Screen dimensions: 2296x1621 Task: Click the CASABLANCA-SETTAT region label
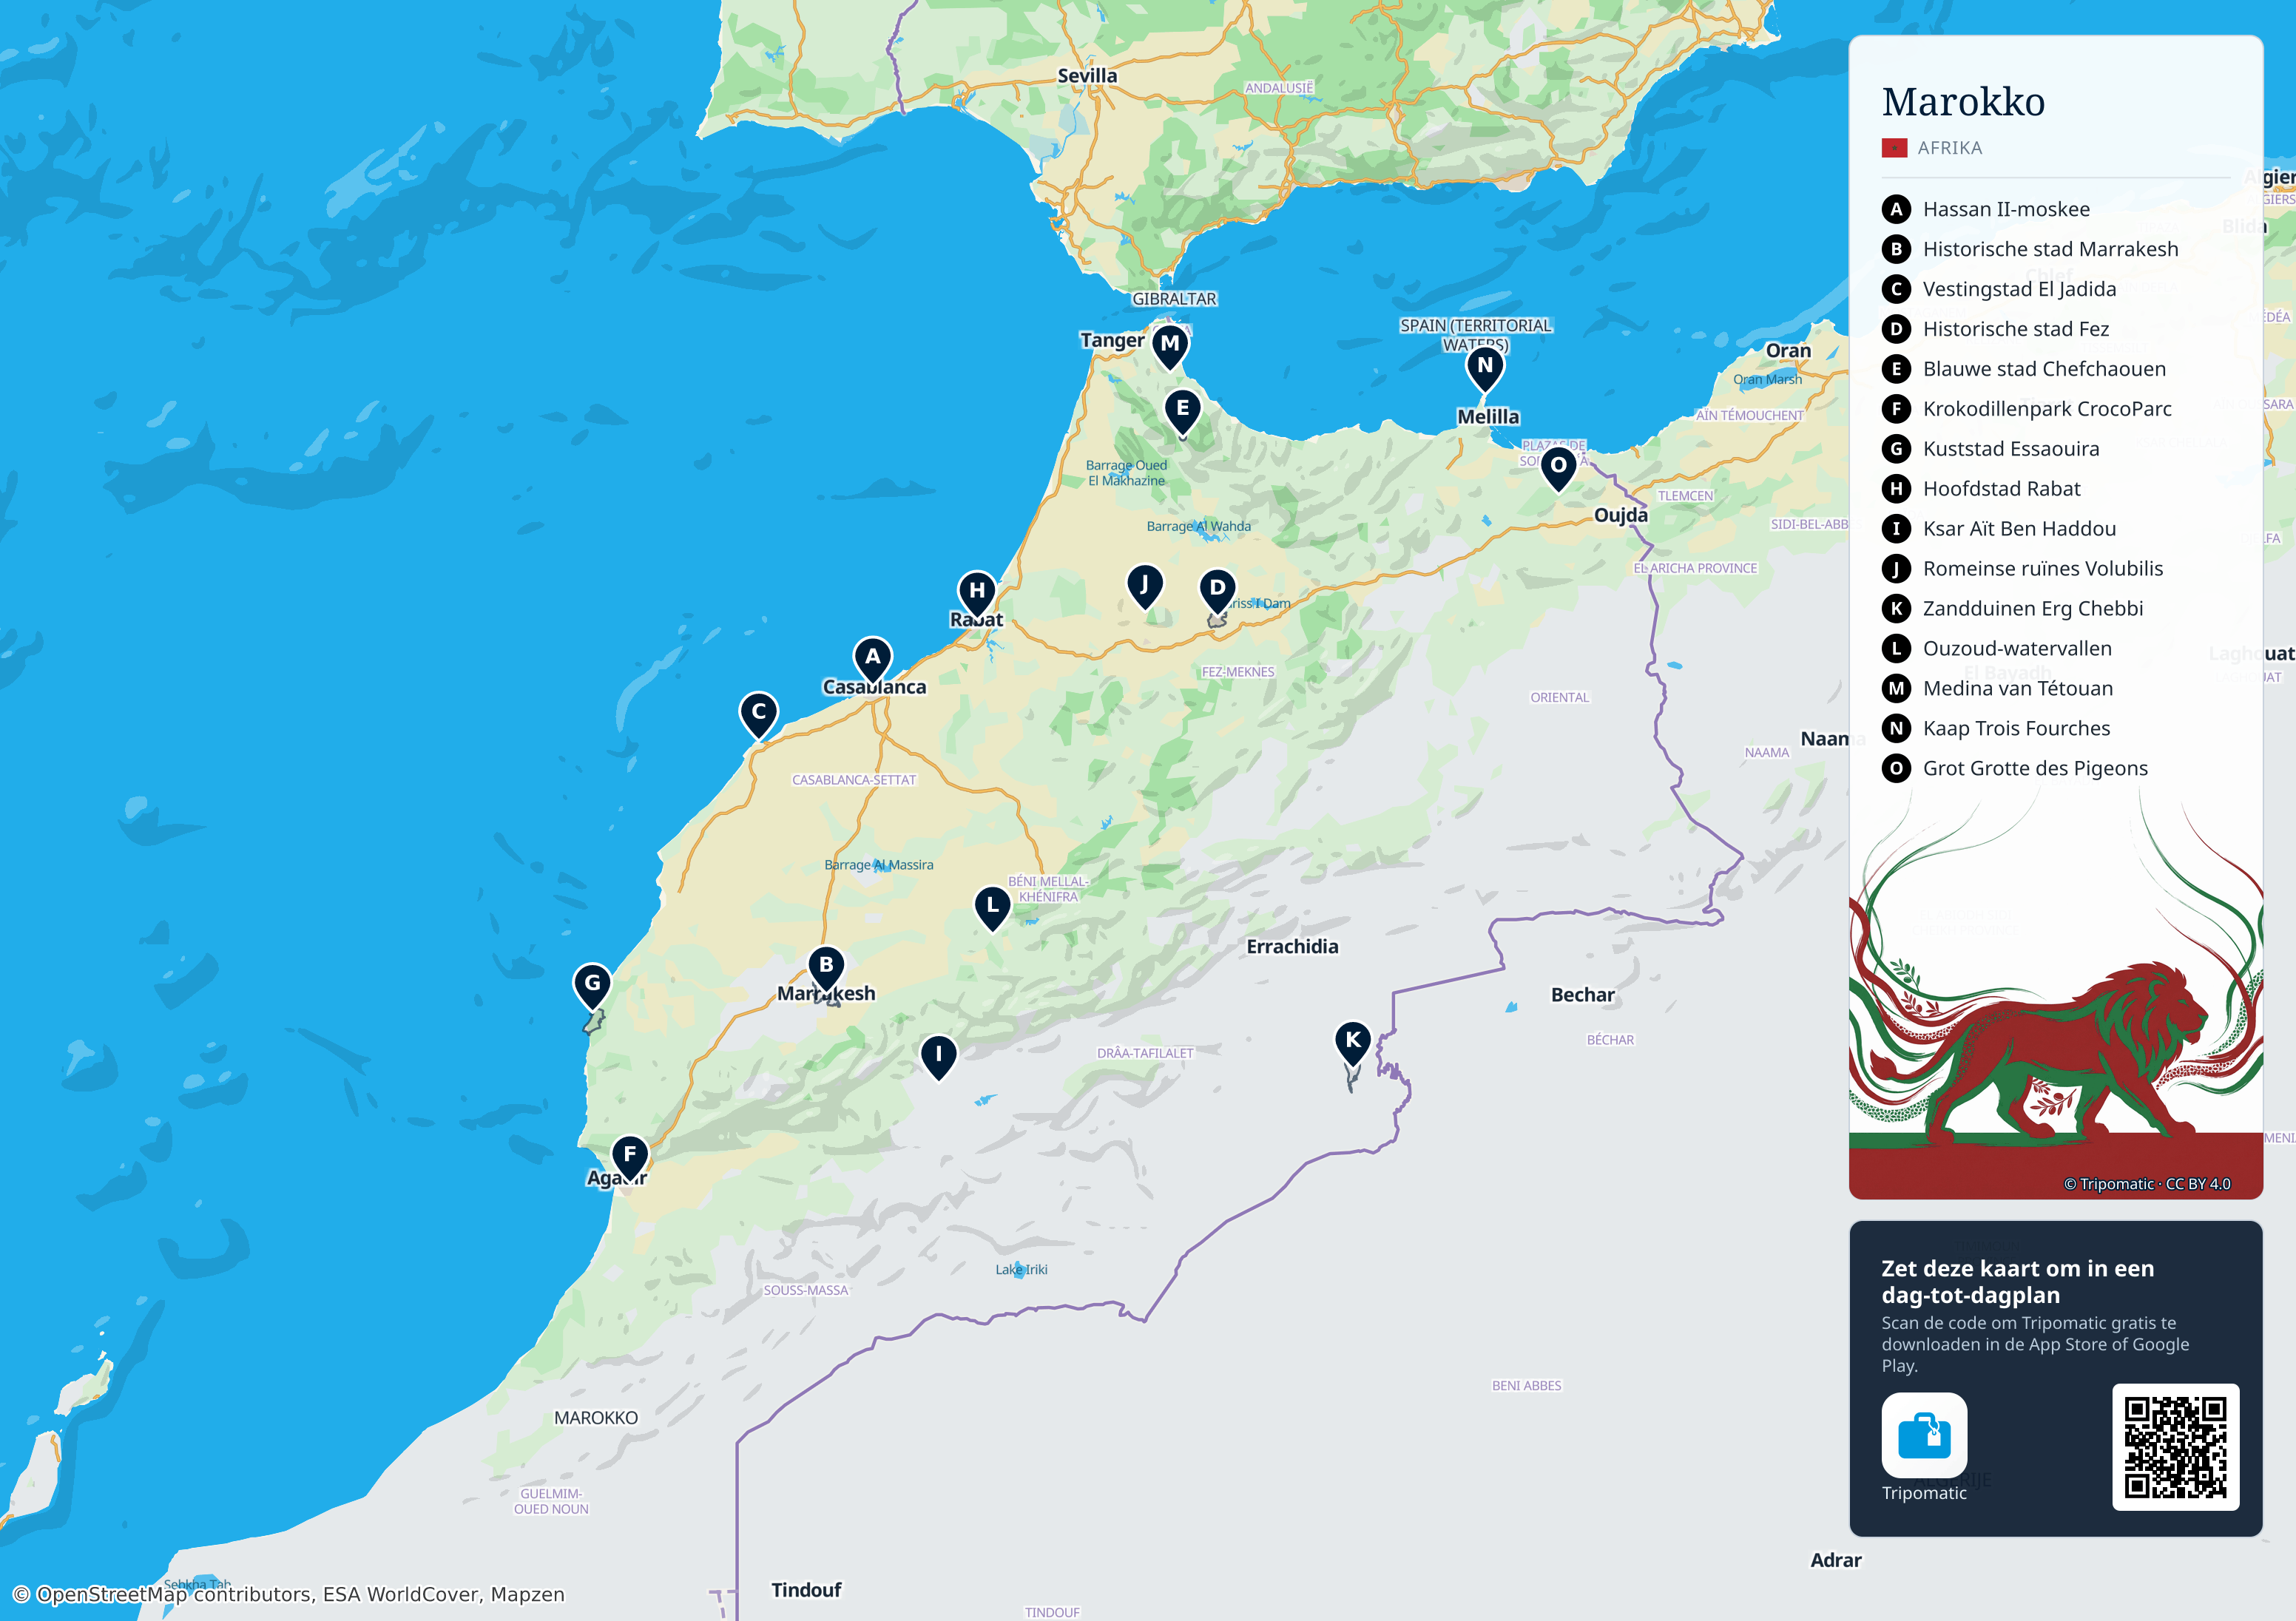click(x=854, y=780)
